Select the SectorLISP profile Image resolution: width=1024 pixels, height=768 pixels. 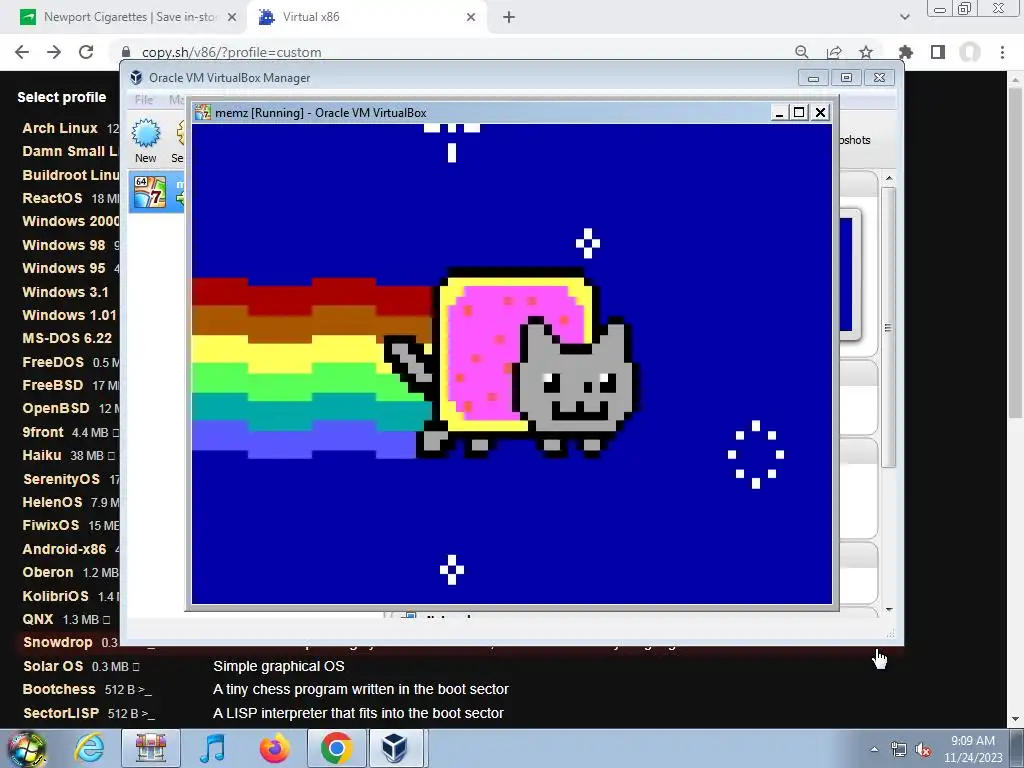(x=61, y=713)
